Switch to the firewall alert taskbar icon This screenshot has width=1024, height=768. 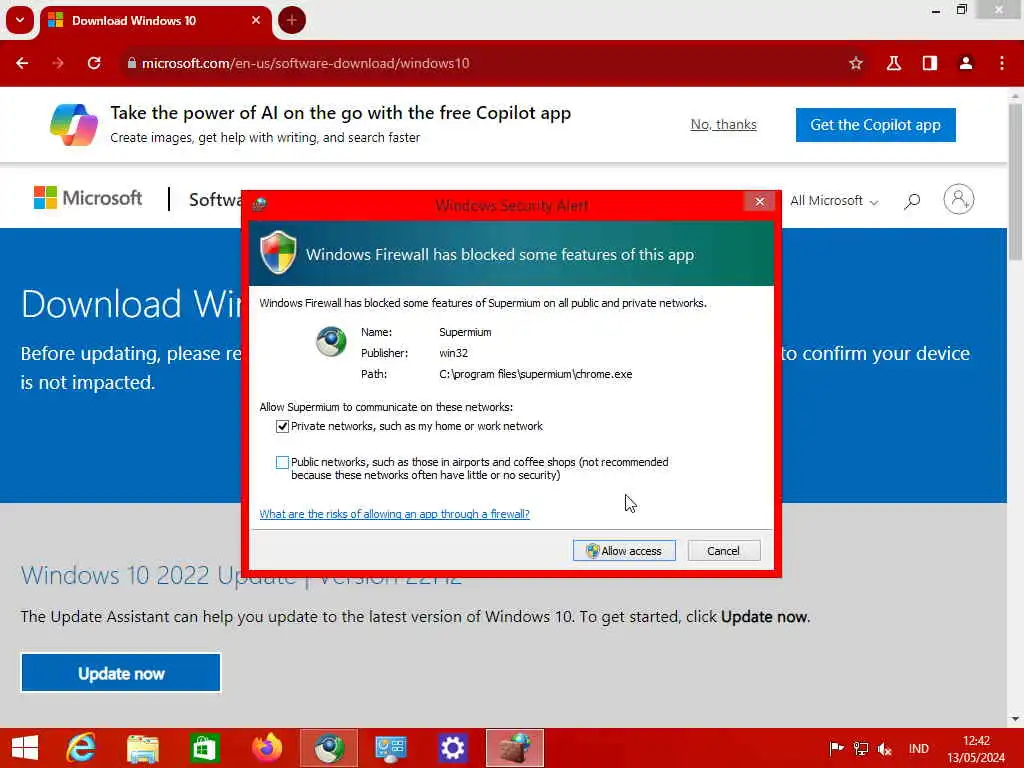click(x=515, y=748)
